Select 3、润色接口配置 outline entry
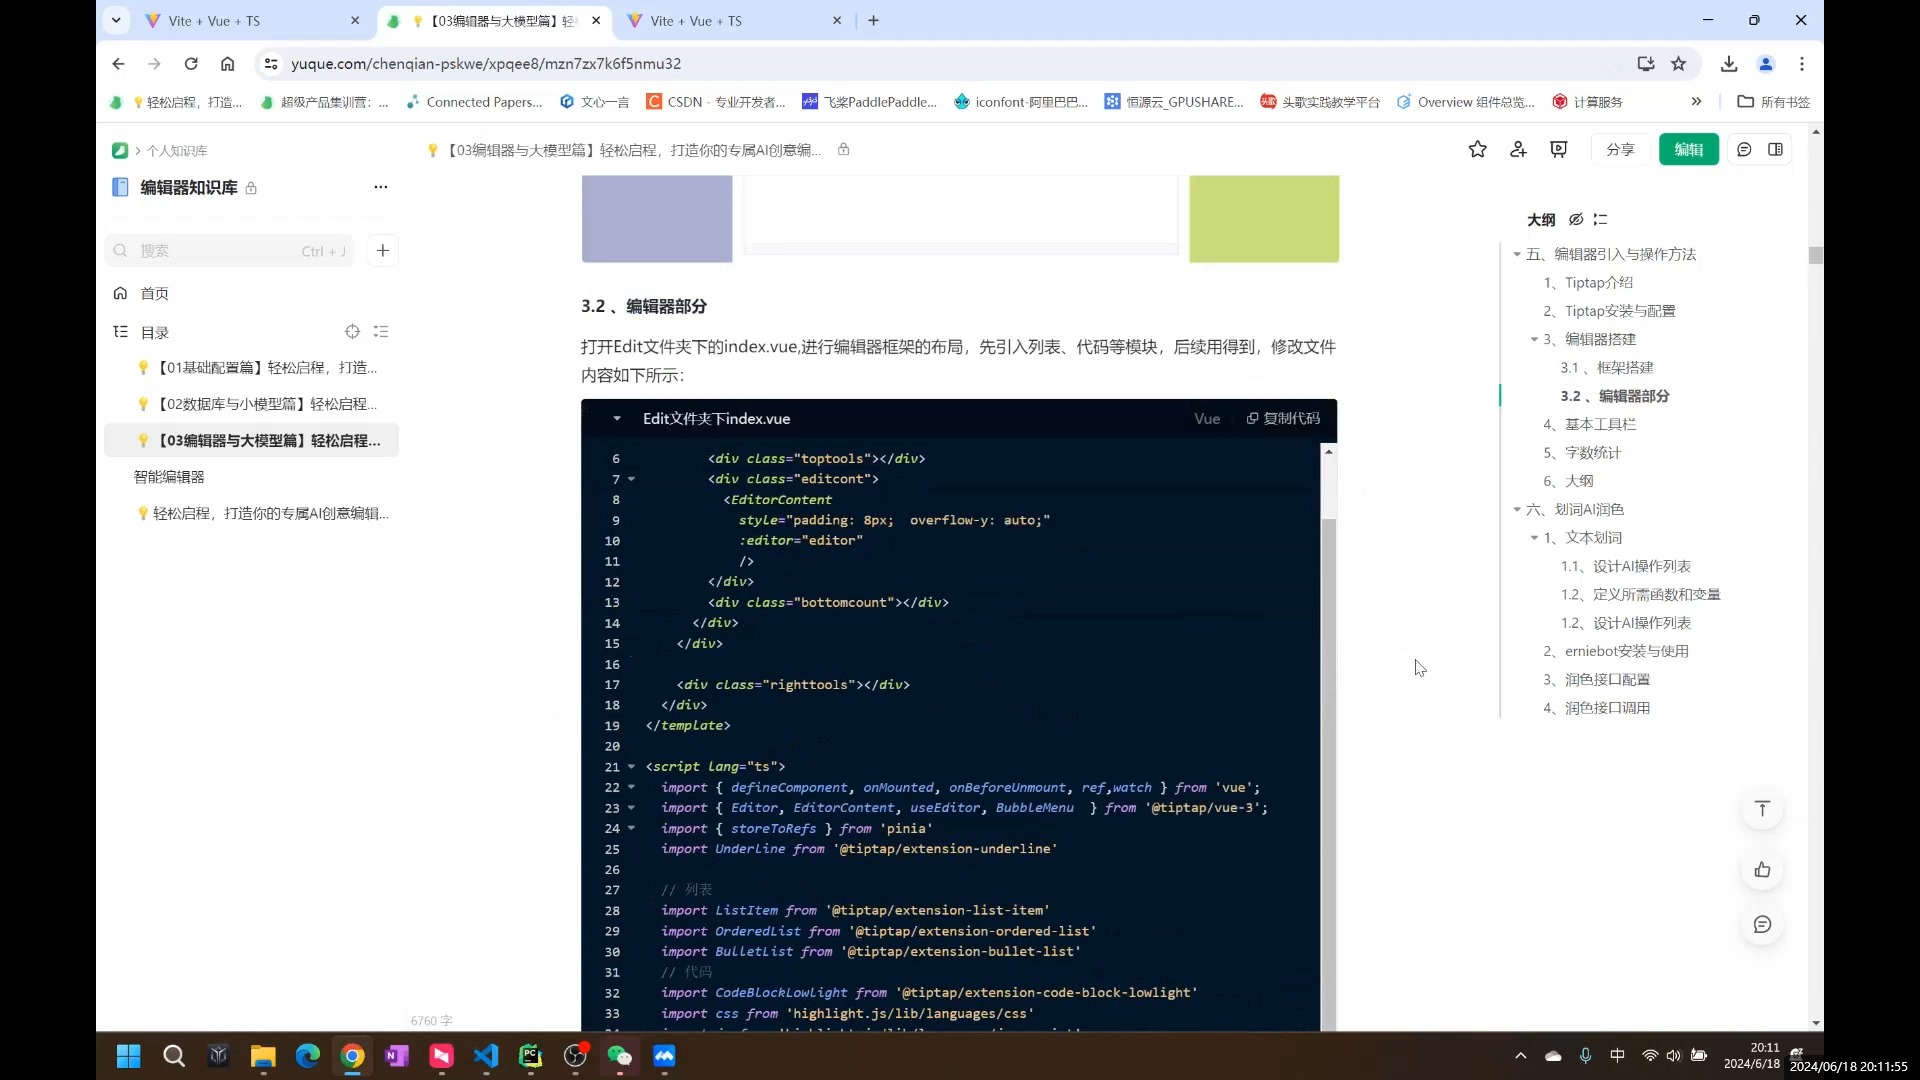The width and height of the screenshot is (1920, 1080). point(1597,680)
